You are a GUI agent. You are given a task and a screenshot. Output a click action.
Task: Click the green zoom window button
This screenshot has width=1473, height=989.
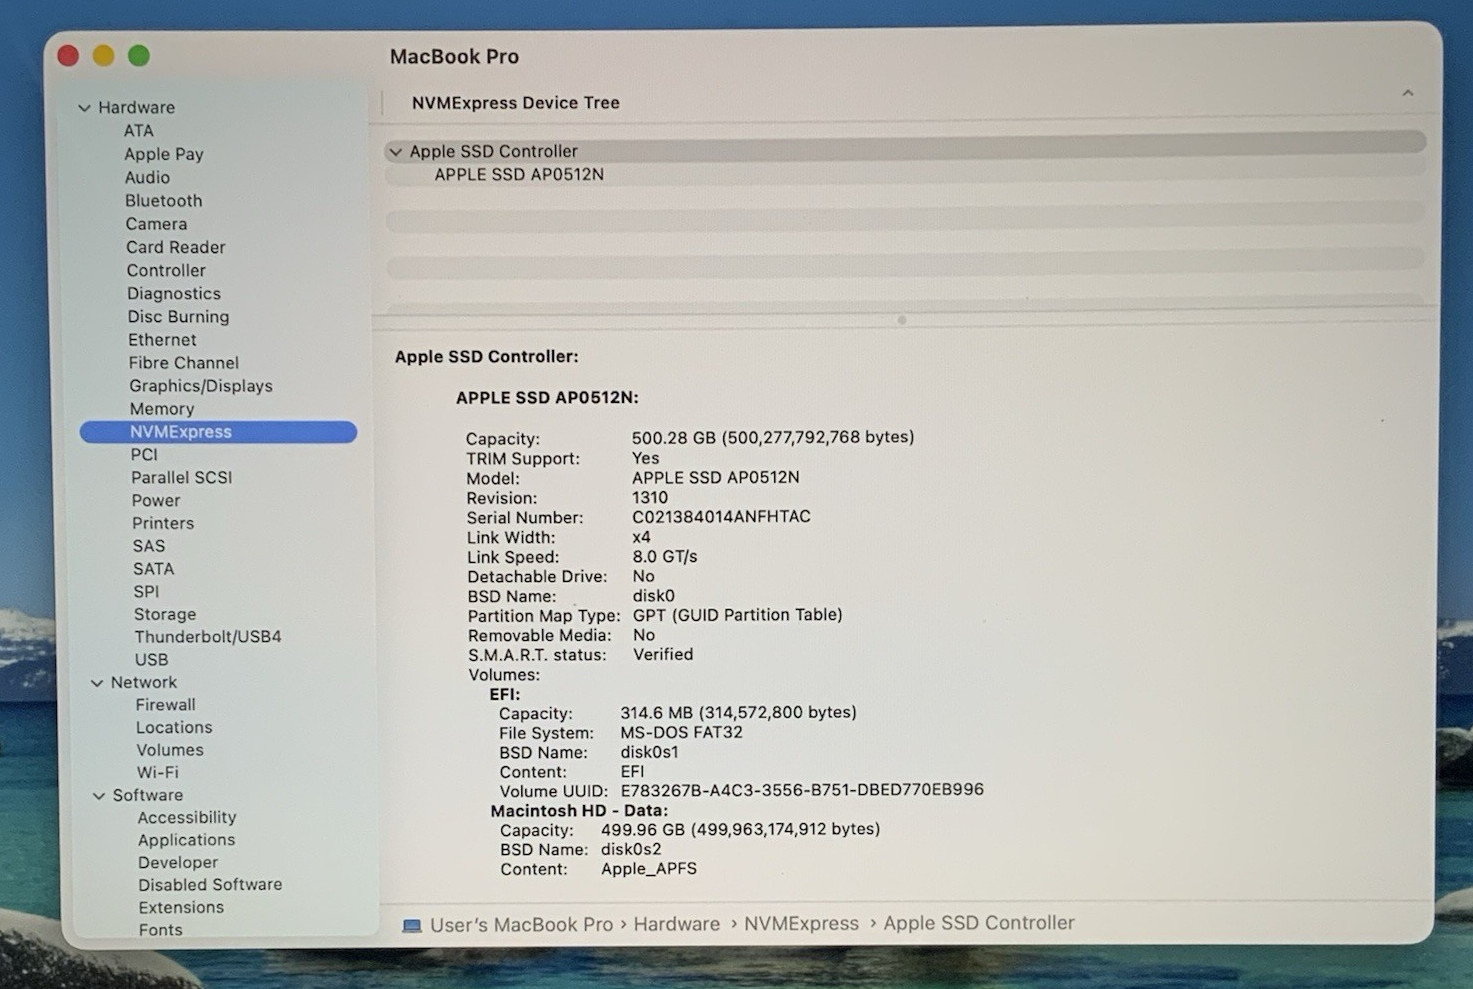139,56
